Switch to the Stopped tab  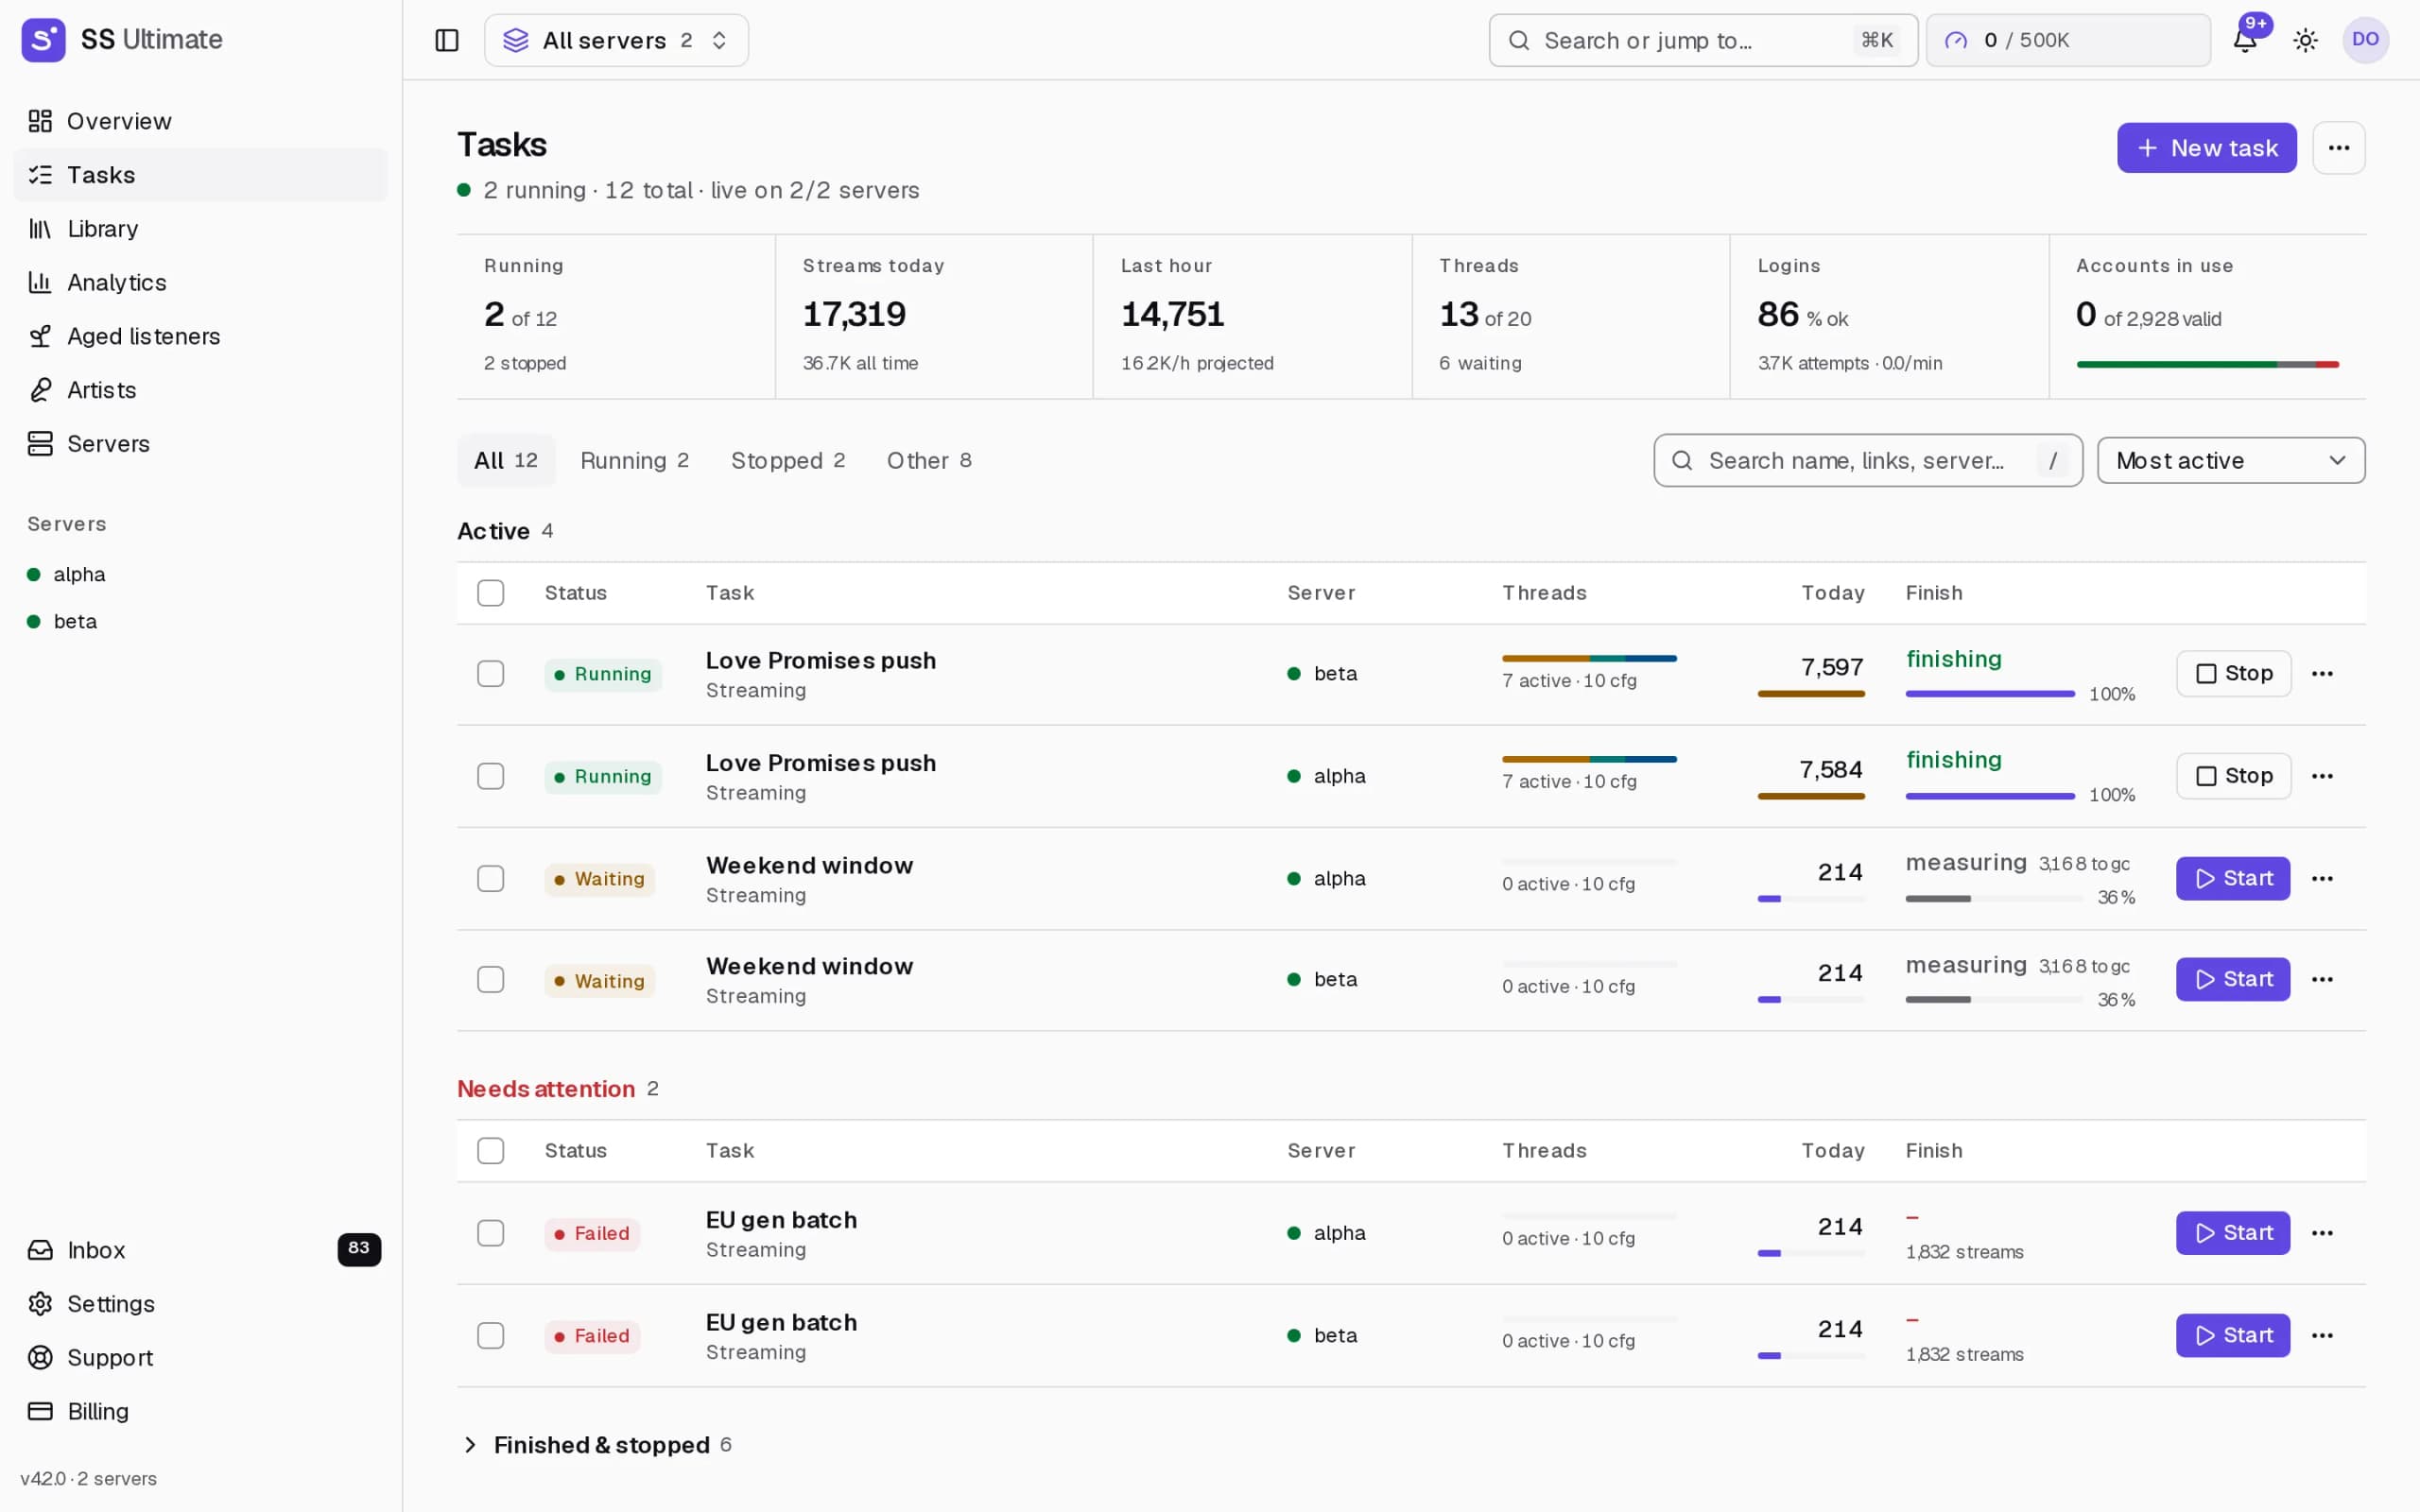[788, 461]
